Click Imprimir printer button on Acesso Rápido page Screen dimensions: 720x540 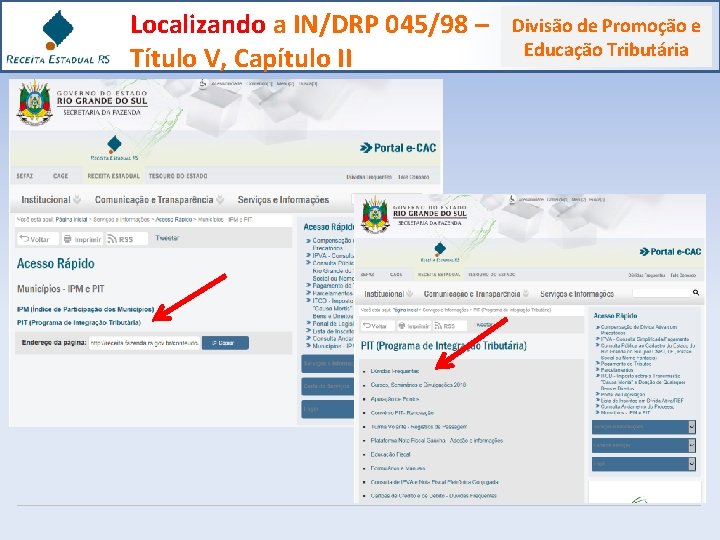[83, 239]
